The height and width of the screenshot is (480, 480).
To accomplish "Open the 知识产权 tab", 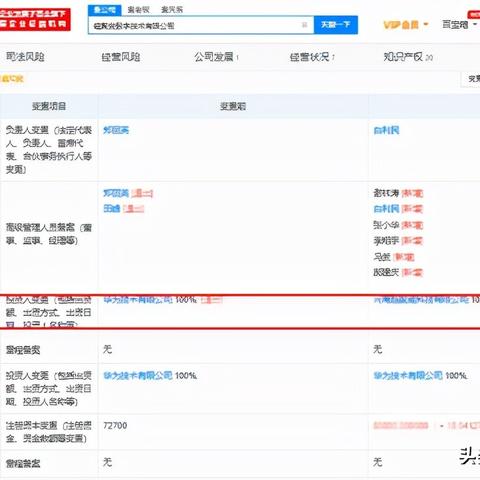I will tap(408, 57).
